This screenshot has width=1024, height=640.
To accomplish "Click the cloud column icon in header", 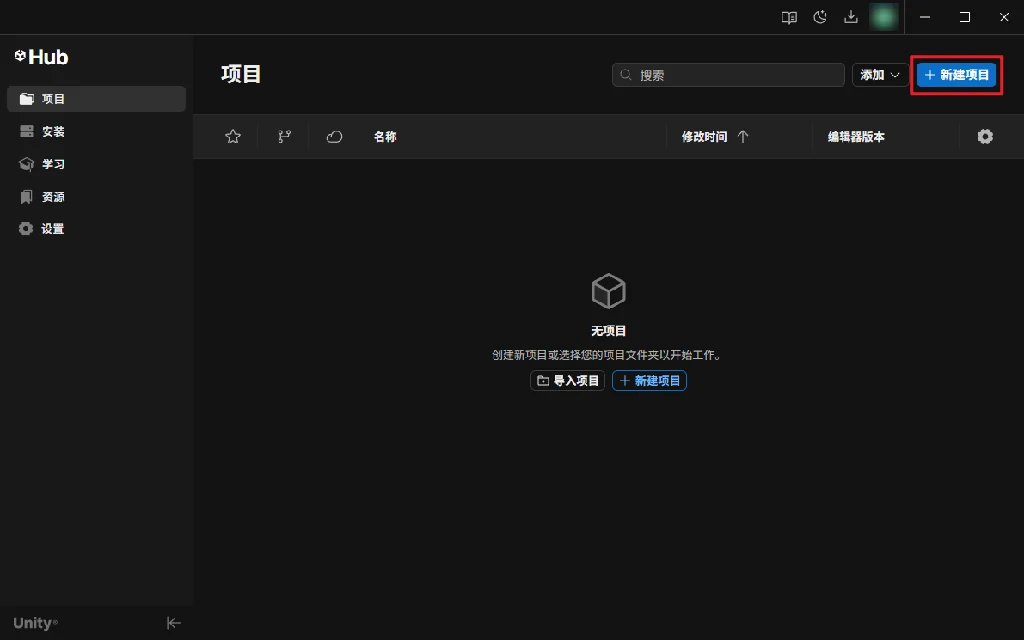I will pyautogui.click(x=335, y=137).
